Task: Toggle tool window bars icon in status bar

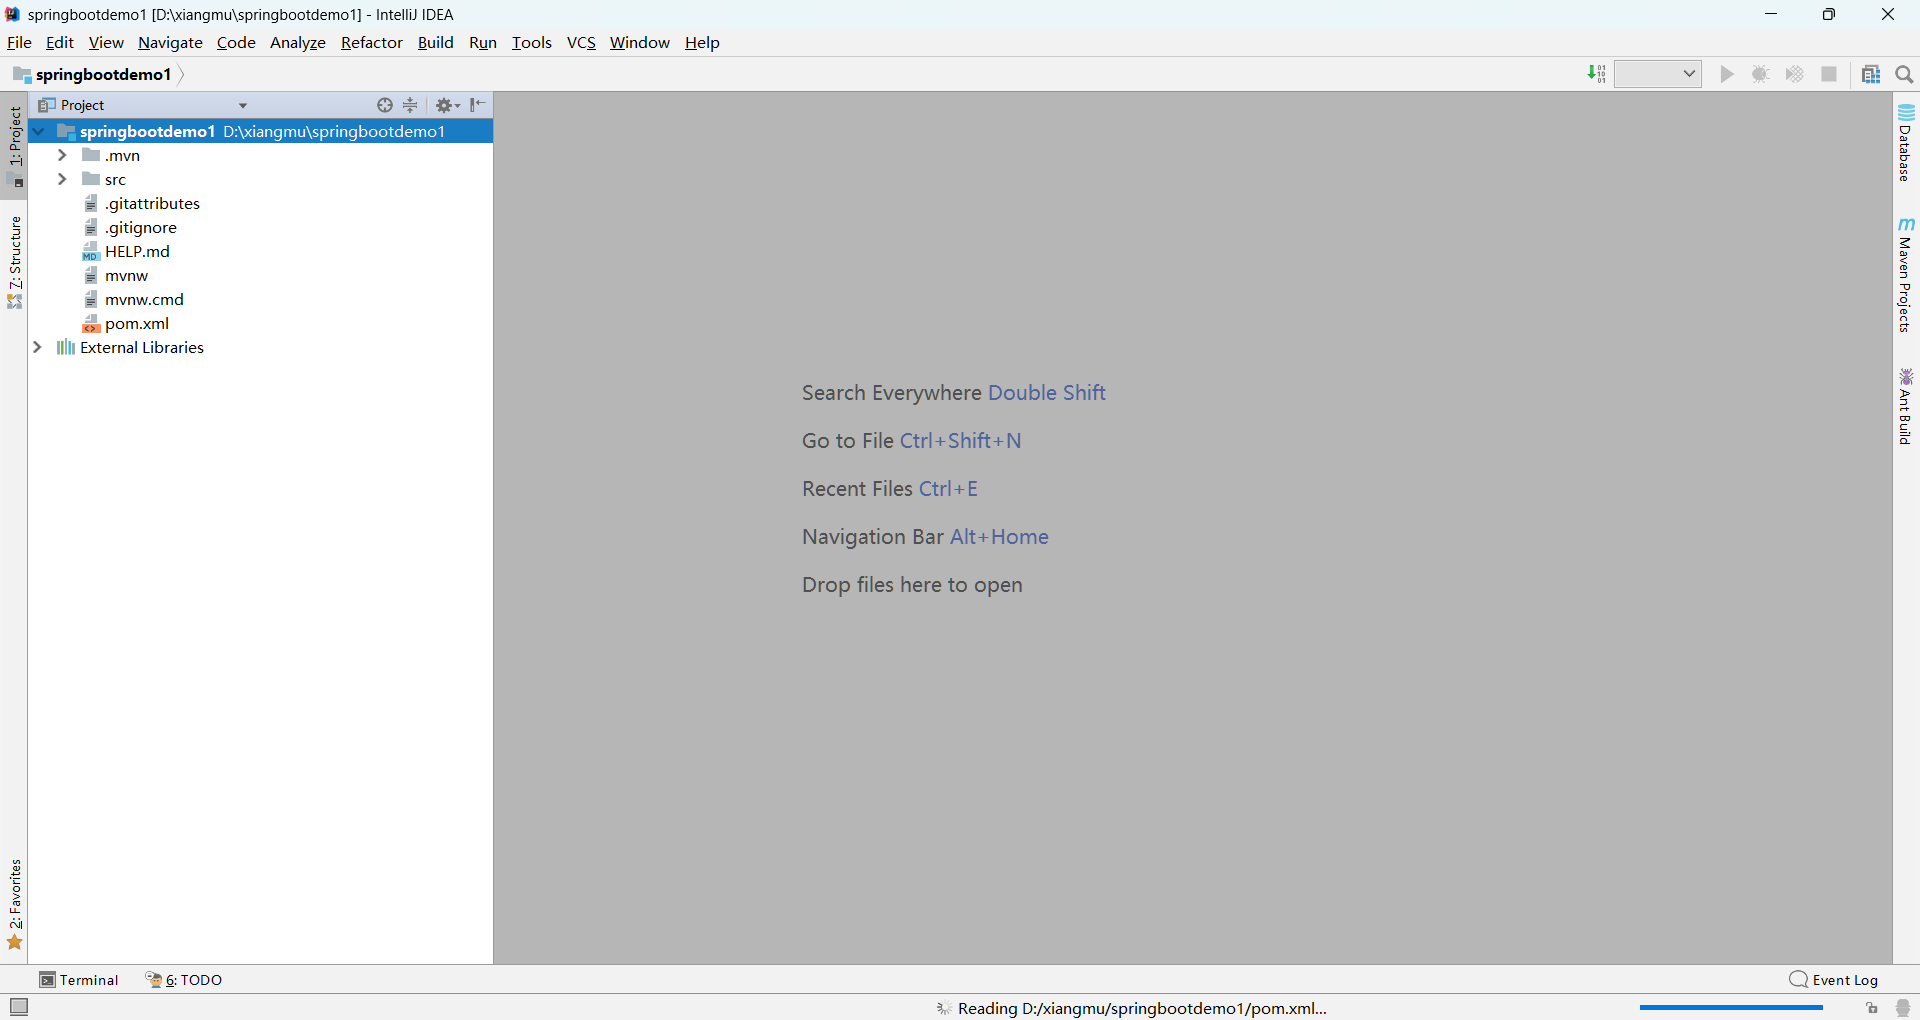Action: (x=19, y=1007)
